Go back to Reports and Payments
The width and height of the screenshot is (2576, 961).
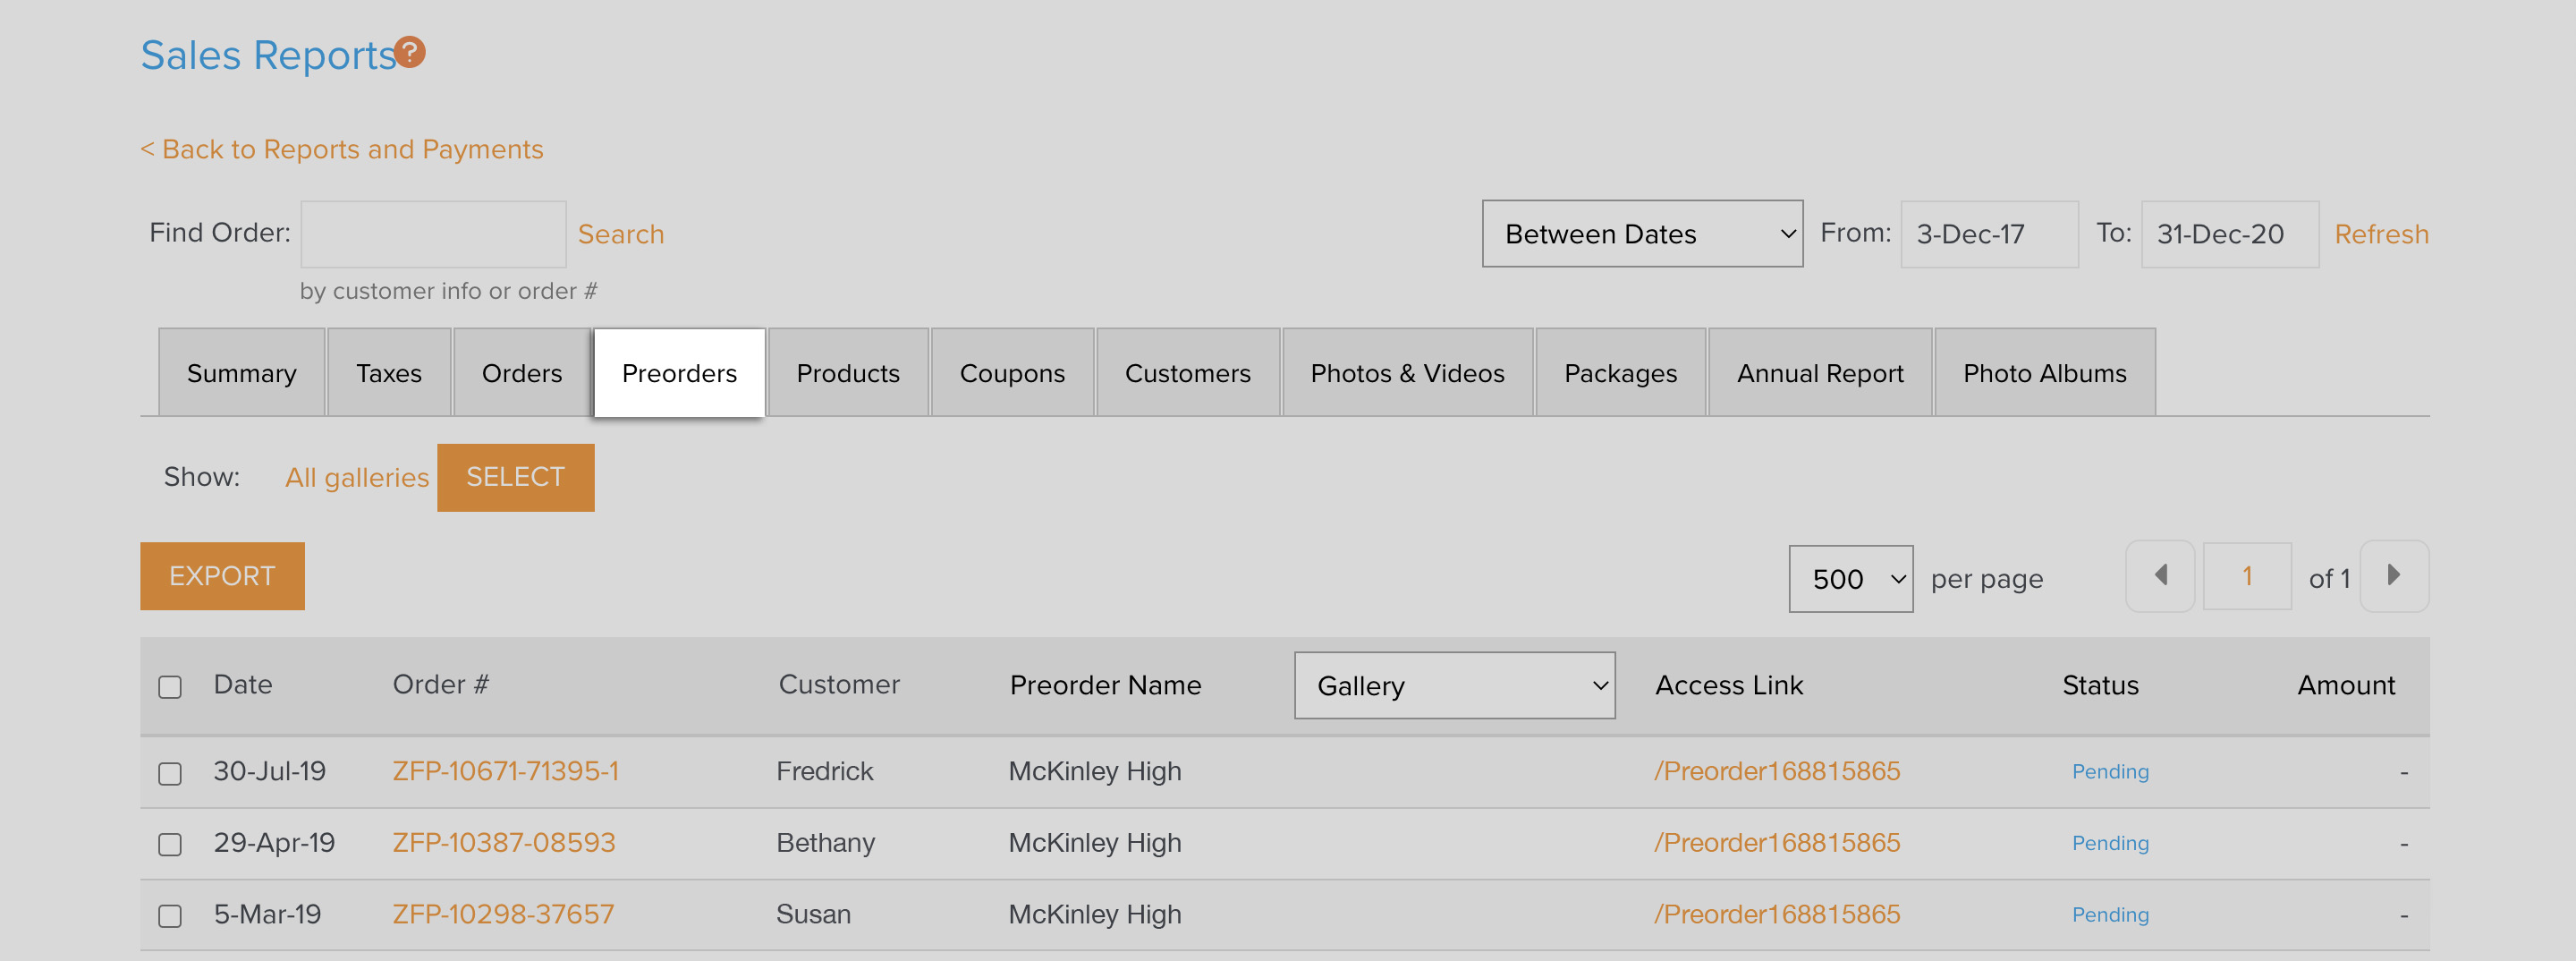pyautogui.click(x=341, y=149)
